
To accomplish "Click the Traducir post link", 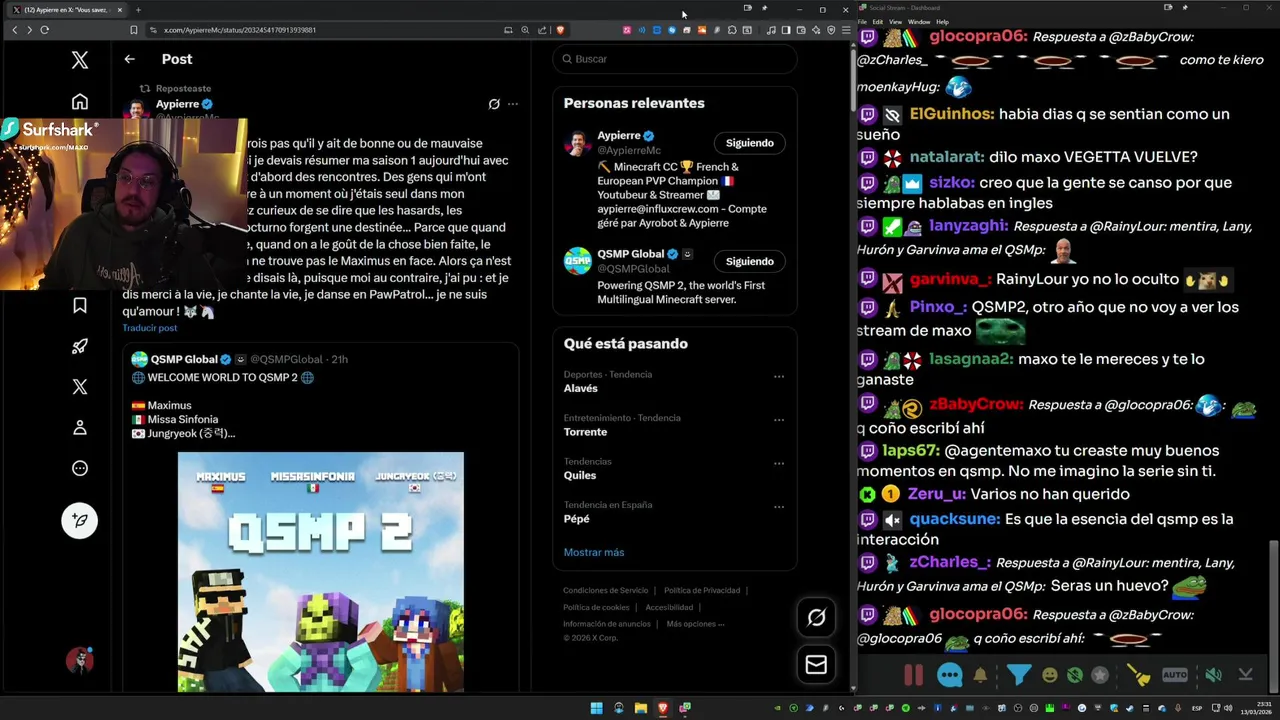I will tap(150, 328).
